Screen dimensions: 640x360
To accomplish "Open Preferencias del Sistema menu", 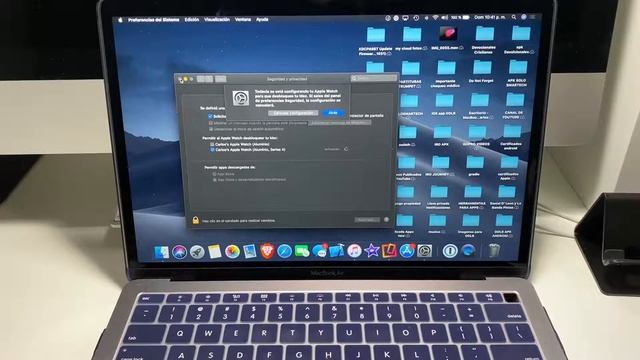I will [x=153, y=20].
